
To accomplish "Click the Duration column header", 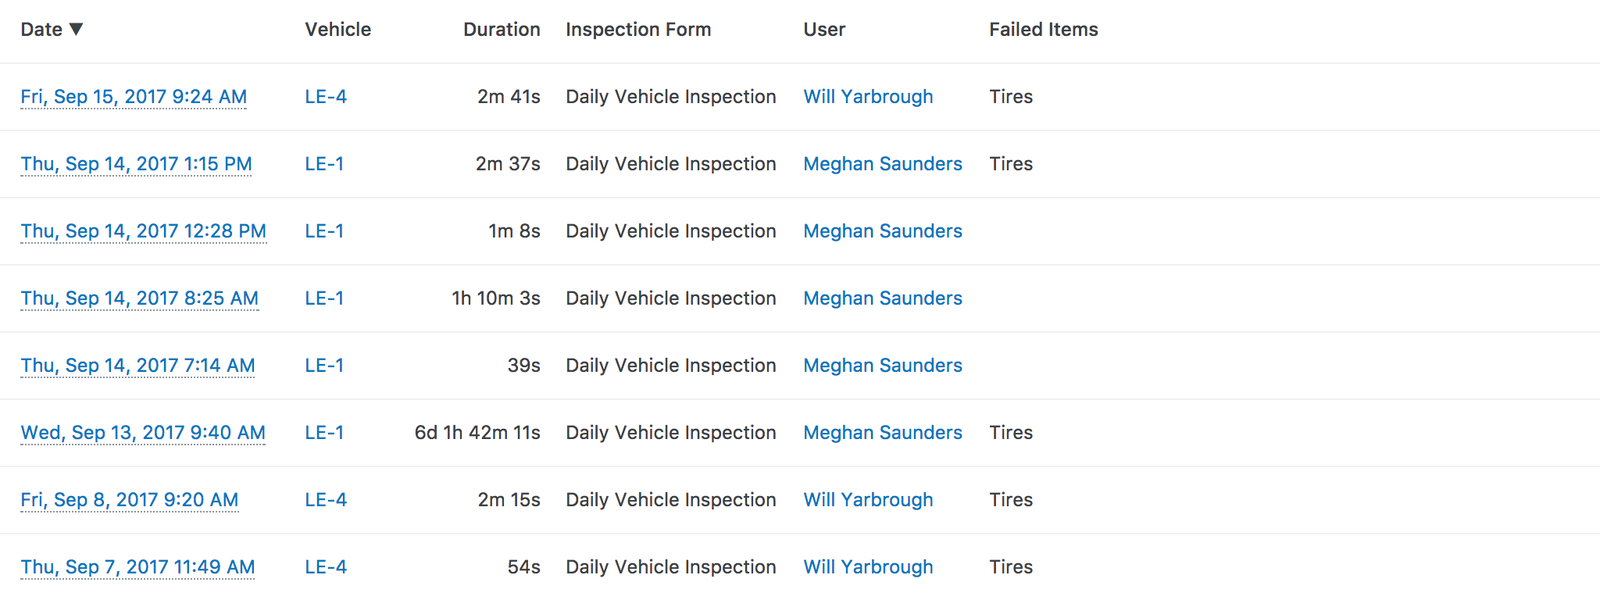I will point(501,30).
